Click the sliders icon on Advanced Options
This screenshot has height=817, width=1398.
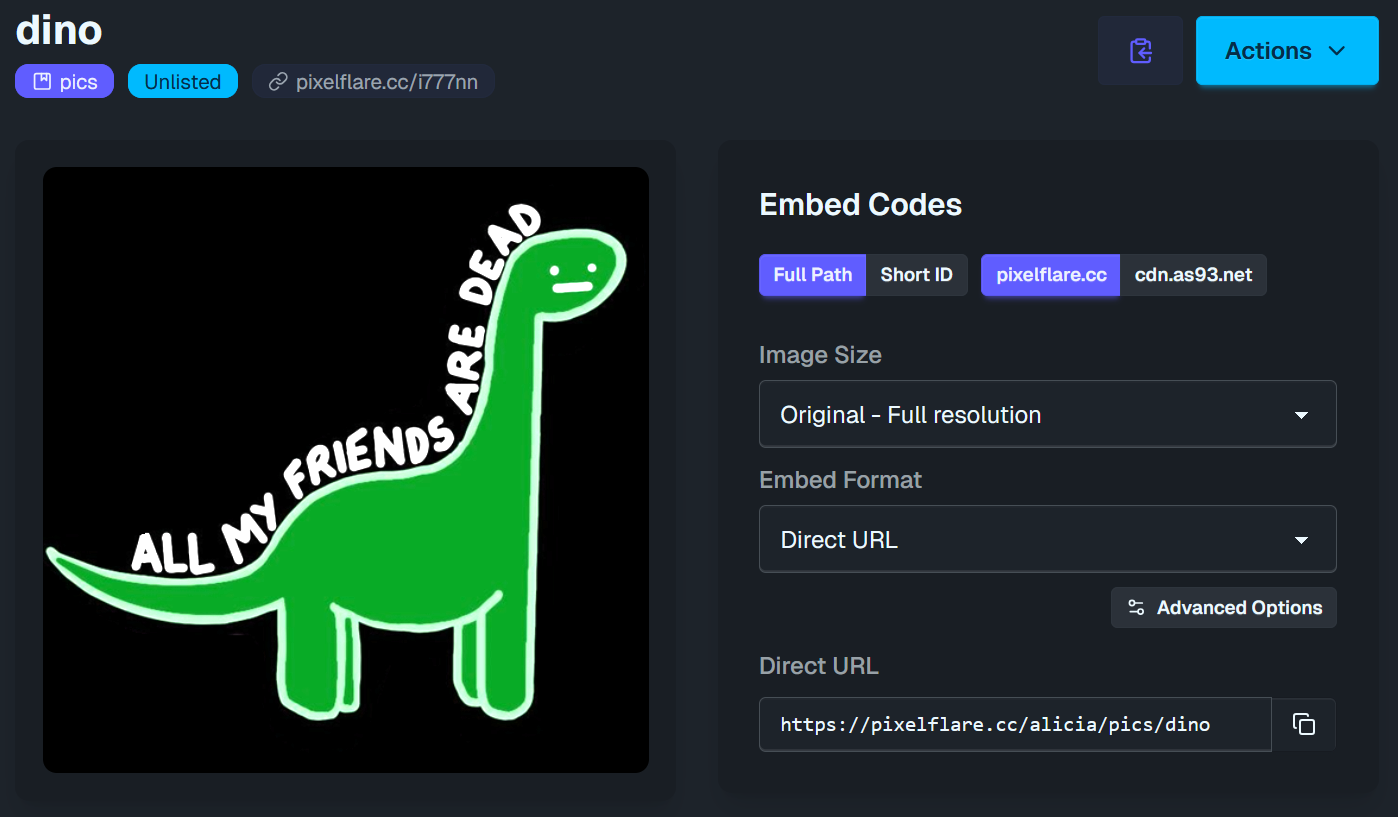(x=1135, y=607)
